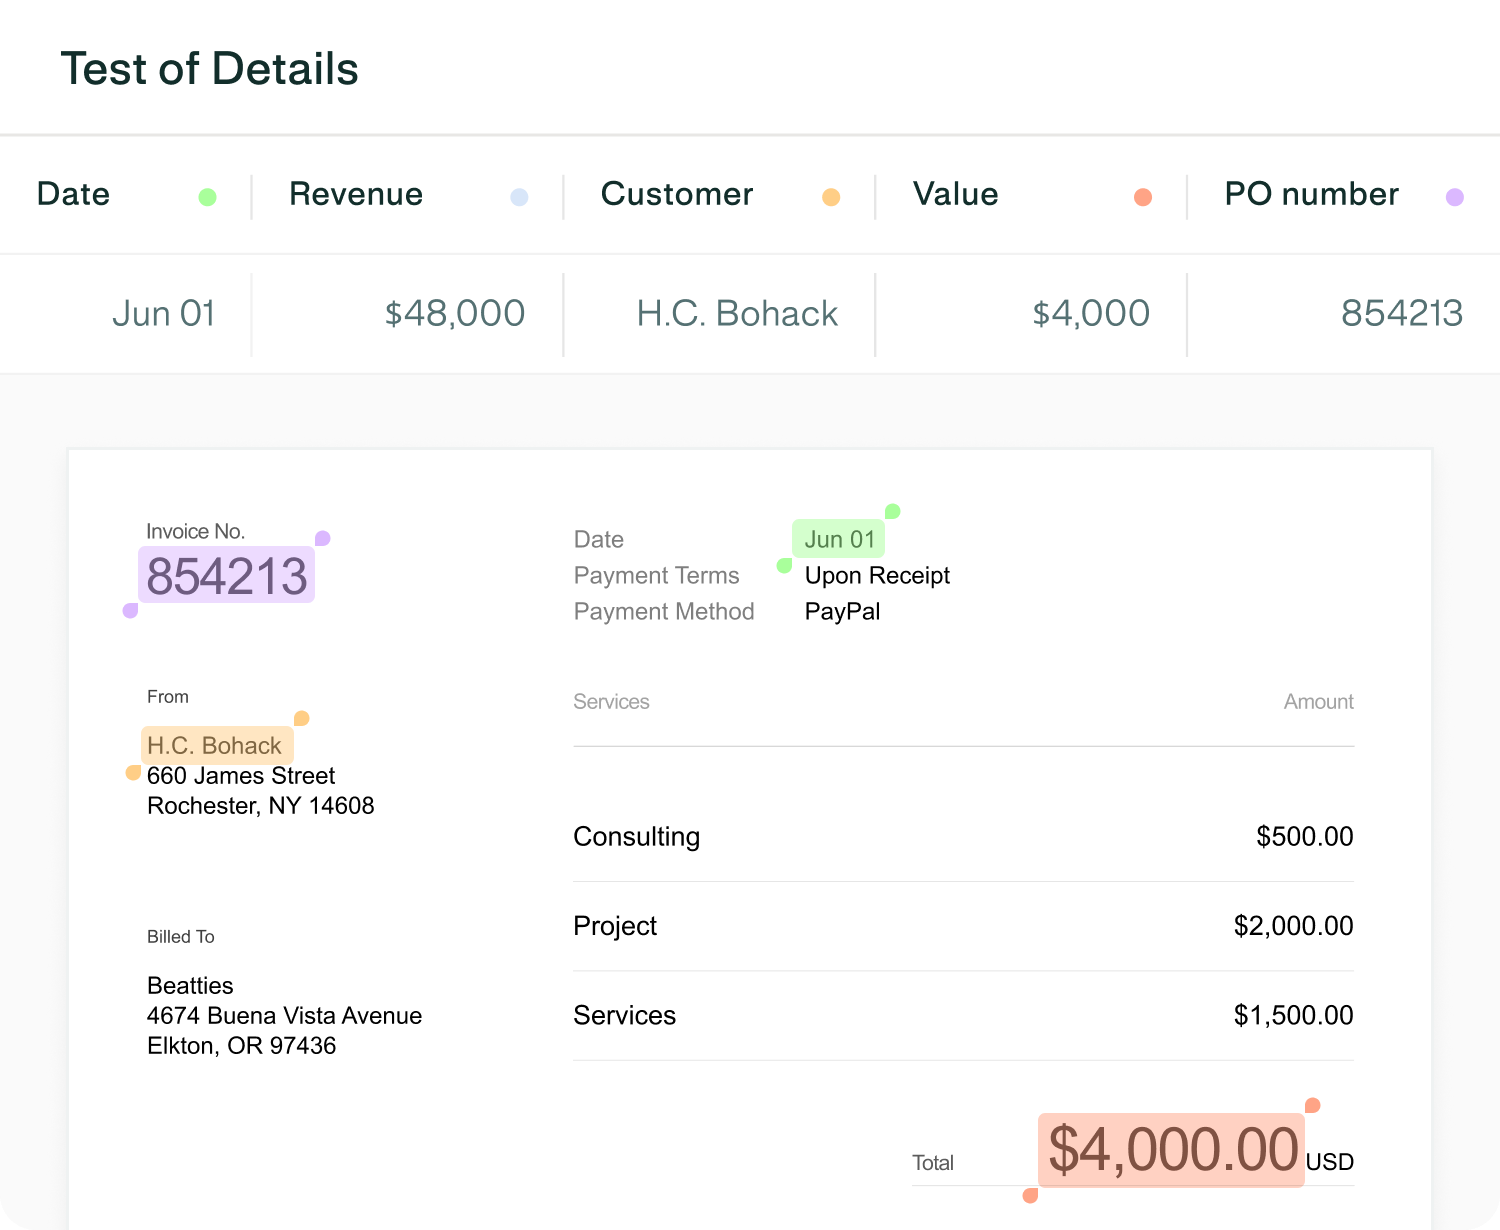Viewport: 1500px width, 1230px height.
Task: Click highlighted invoice number 854213
Action: 227,576
